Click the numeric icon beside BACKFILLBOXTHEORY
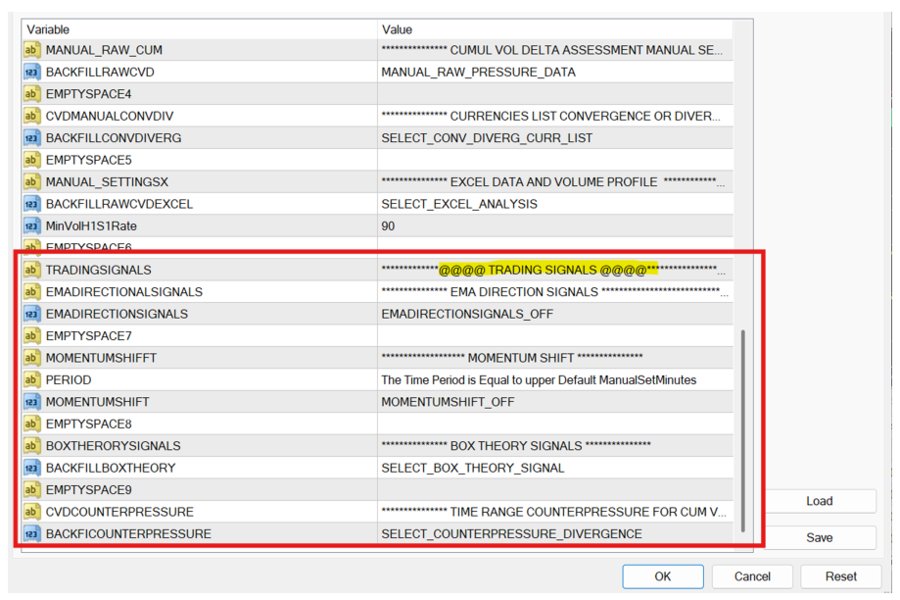 point(31,468)
